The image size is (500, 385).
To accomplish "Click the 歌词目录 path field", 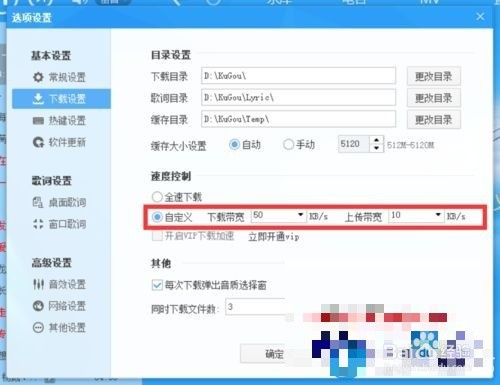I will point(298,97).
